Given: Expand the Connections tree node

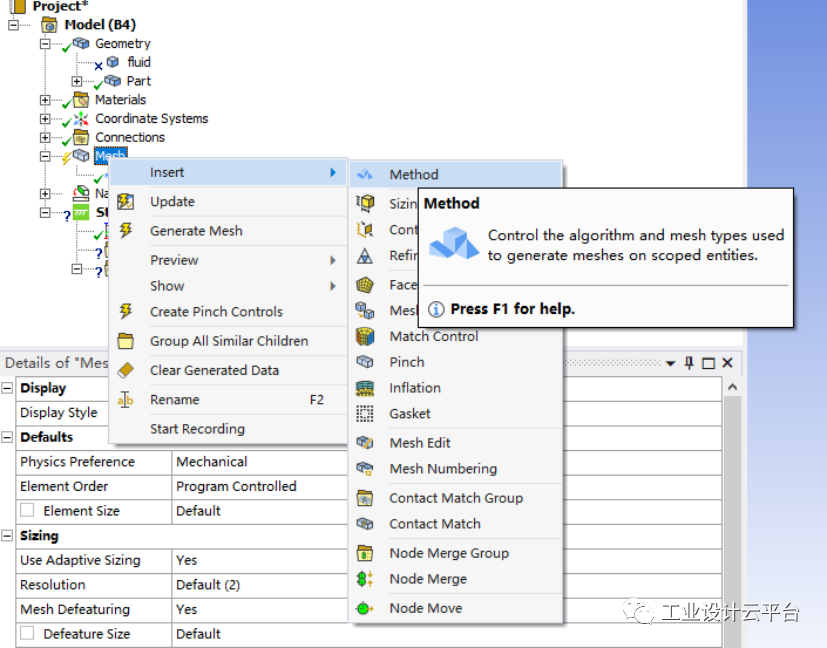Looking at the screenshot, I should click(45, 138).
